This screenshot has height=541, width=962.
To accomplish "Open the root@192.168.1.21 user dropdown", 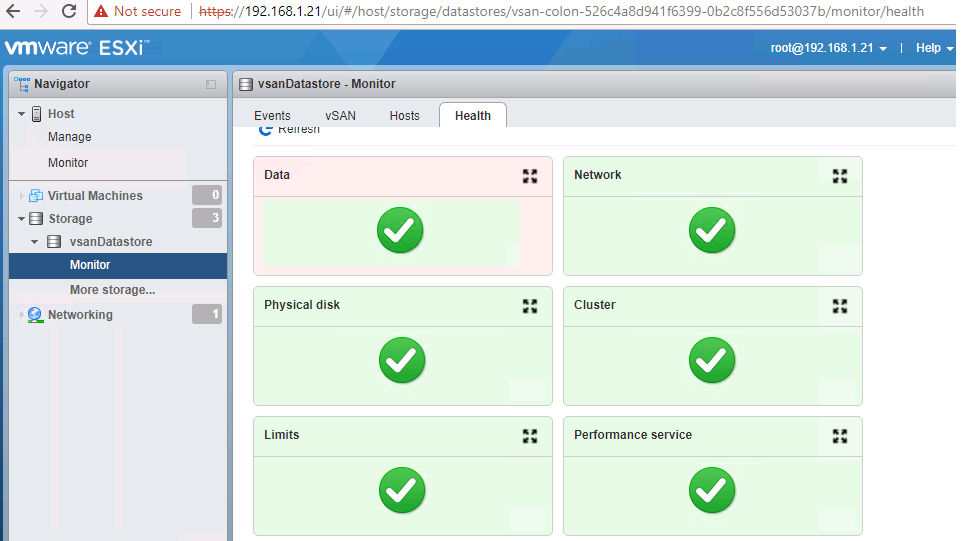I will point(828,48).
